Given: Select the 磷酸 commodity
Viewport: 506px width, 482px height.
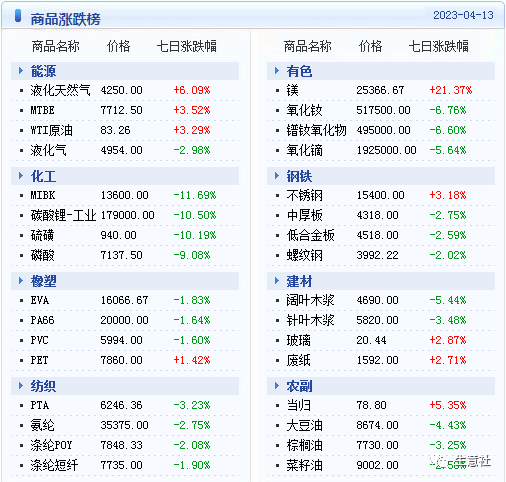Looking at the screenshot, I should tap(42, 255).
